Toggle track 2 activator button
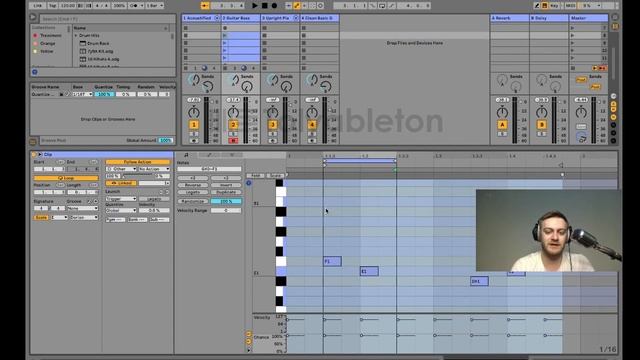640x360 pixels. click(x=233, y=125)
